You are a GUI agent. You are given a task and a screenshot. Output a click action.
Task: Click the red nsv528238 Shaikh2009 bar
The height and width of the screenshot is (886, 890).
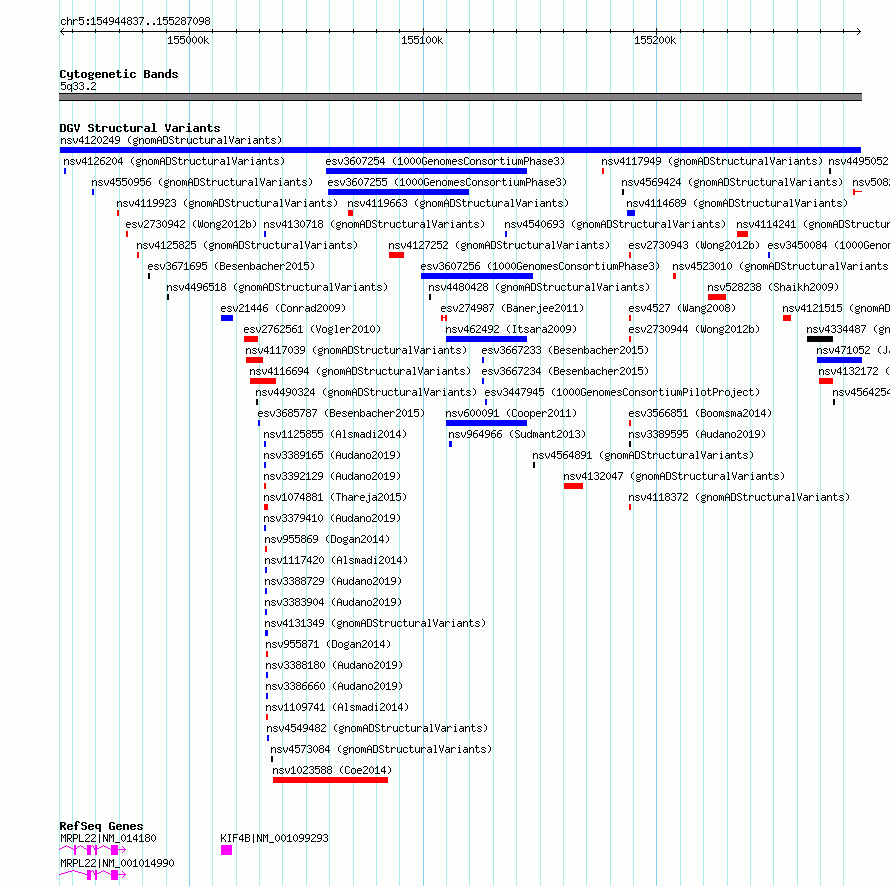pyautogui.click(x=717, y=297)
